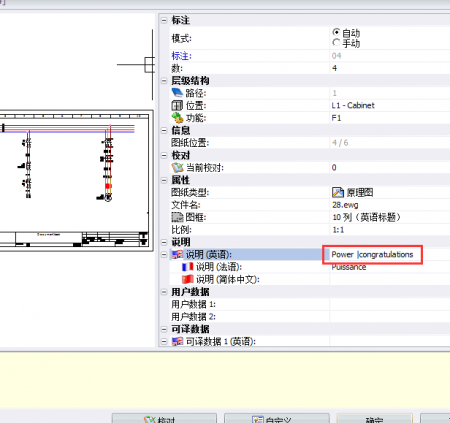Click the scale value 1:1

click(338, 230)
